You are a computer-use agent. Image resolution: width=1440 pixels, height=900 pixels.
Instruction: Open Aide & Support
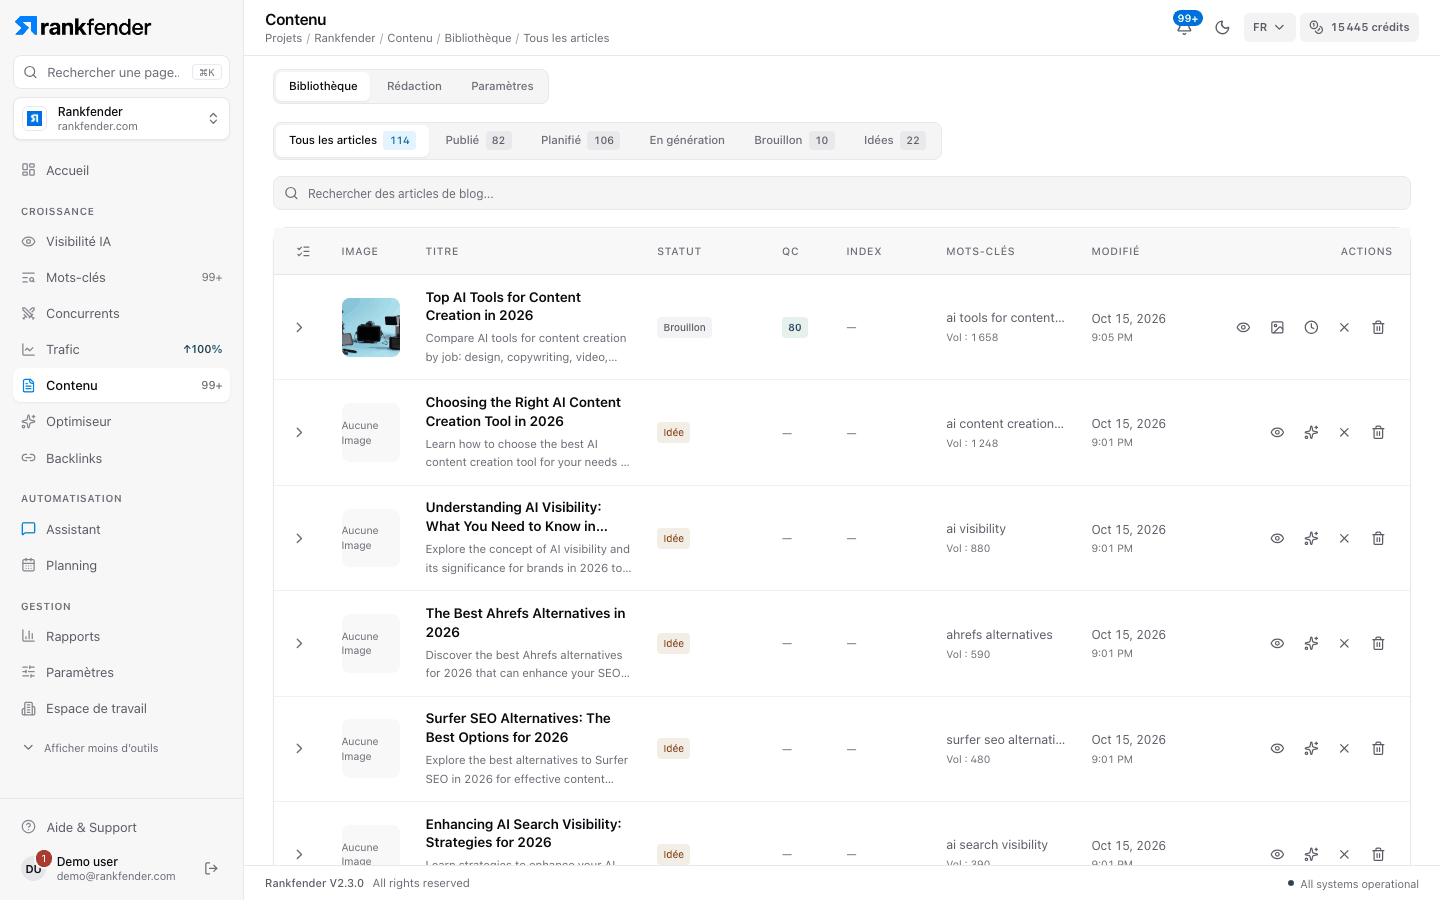tap(121, 827)
